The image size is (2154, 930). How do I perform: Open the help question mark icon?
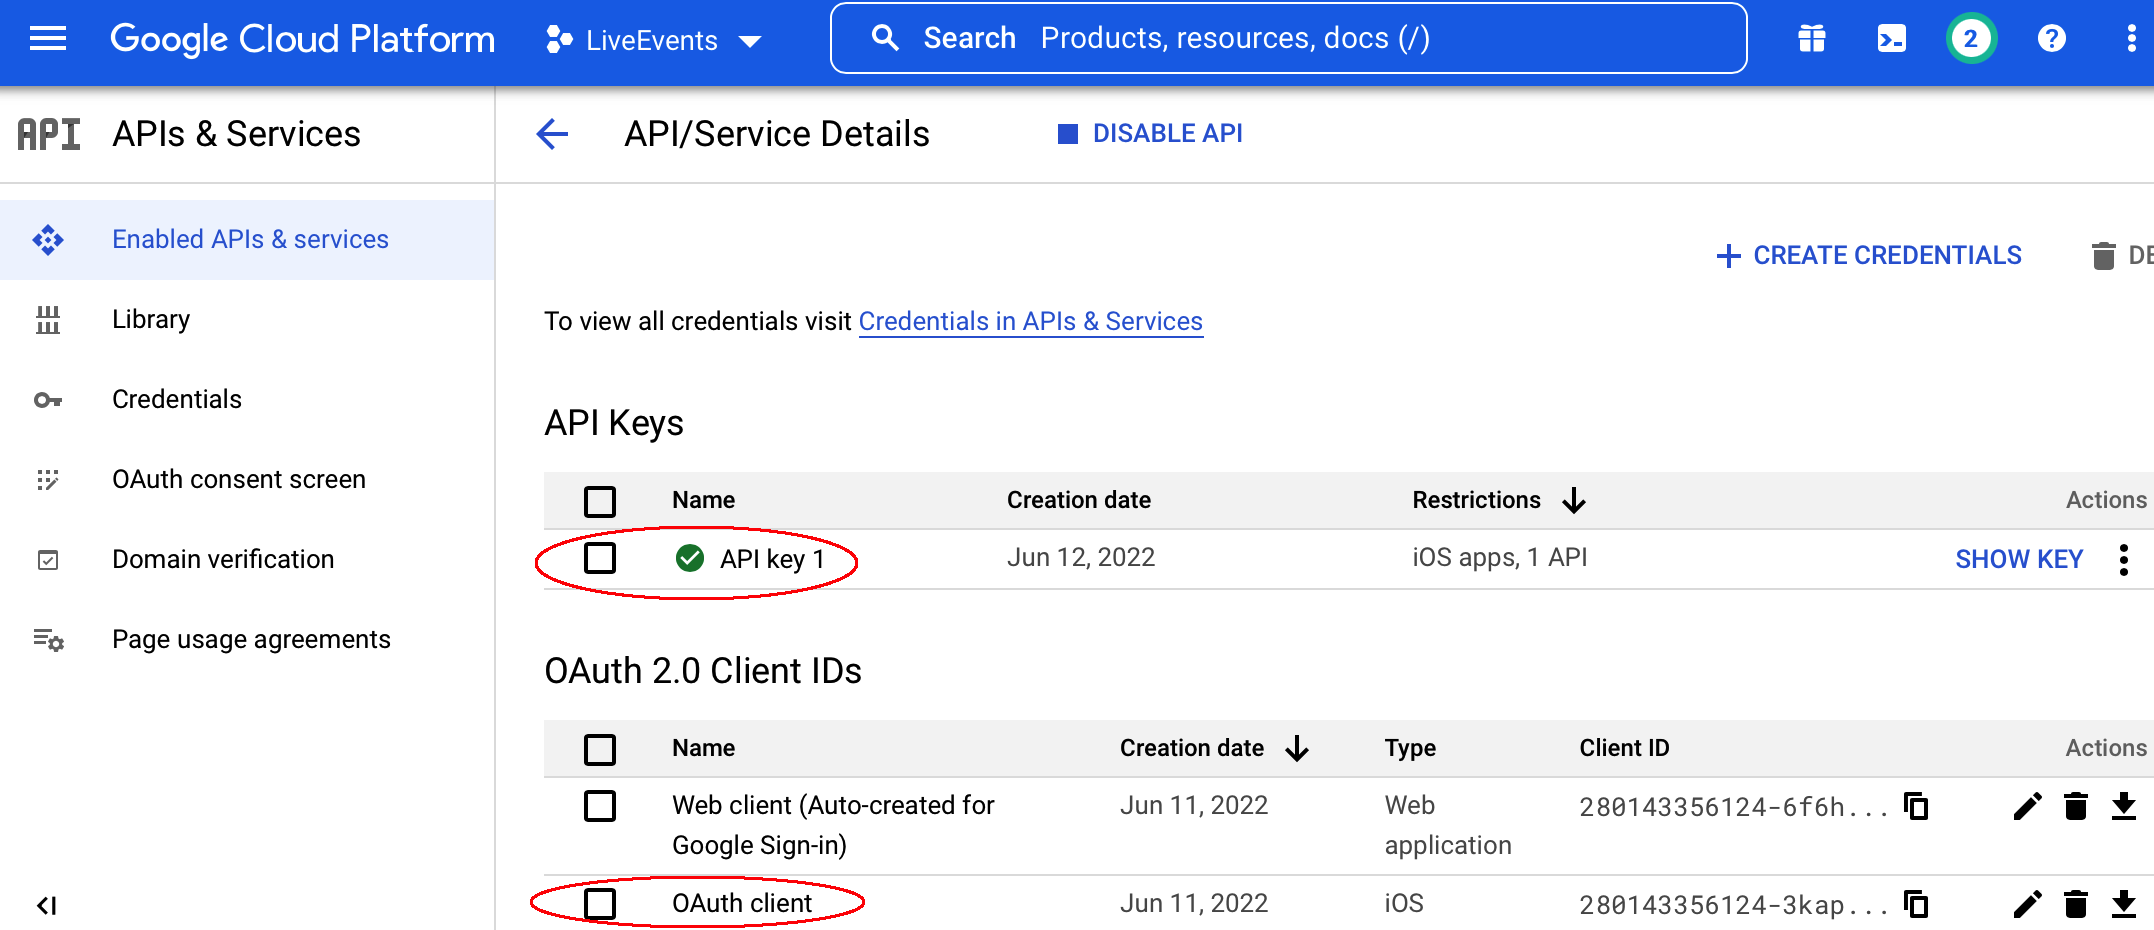(x=2051, y=39)
